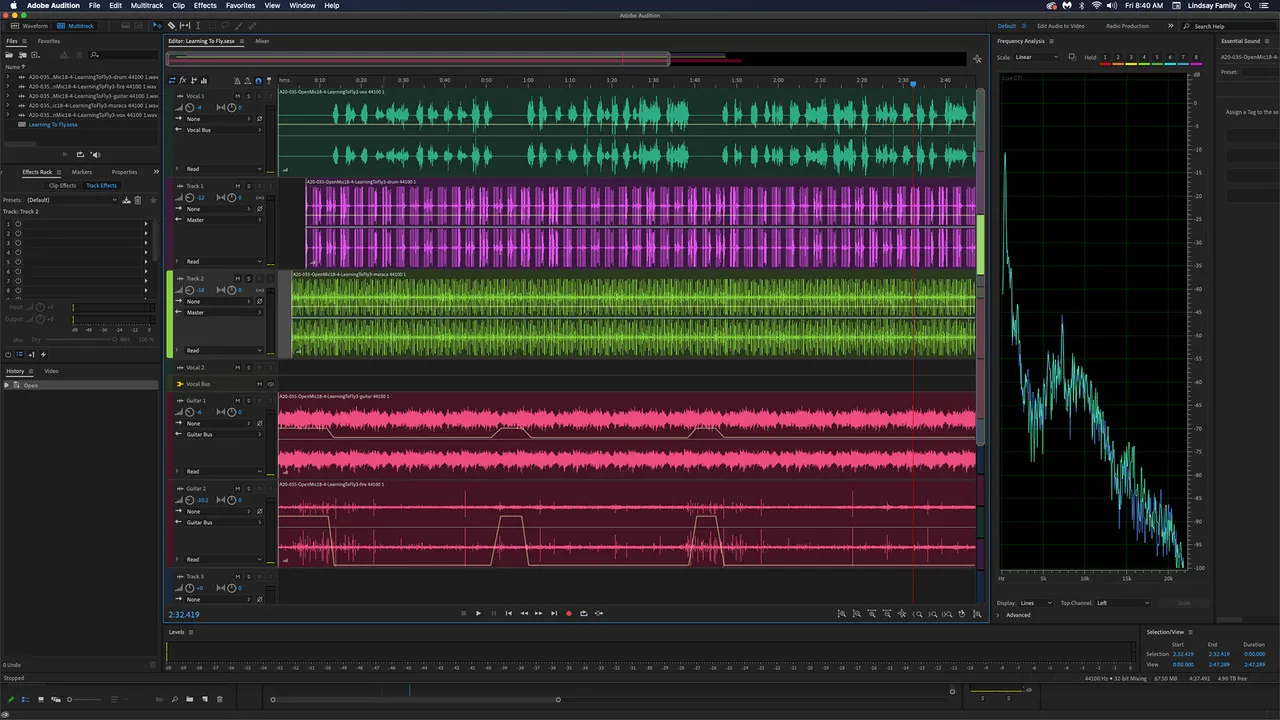
Task: Click Stop in the transport bar
Action: coord(463,613)
